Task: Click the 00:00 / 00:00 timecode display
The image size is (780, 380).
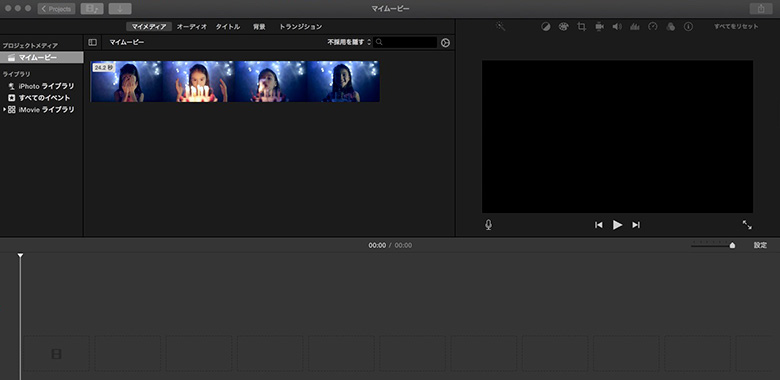Action: pos(390,245)
